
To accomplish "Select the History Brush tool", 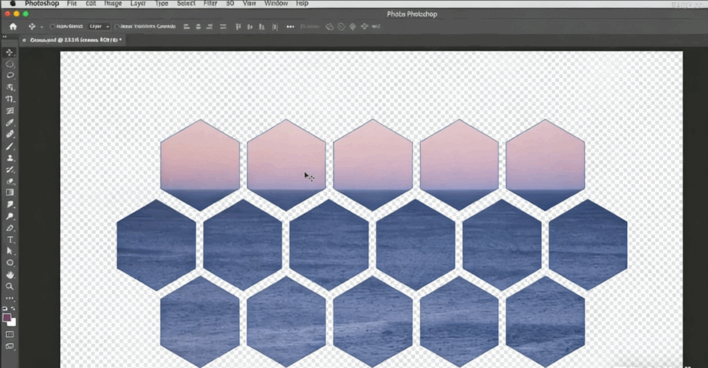I will point(9,170).
